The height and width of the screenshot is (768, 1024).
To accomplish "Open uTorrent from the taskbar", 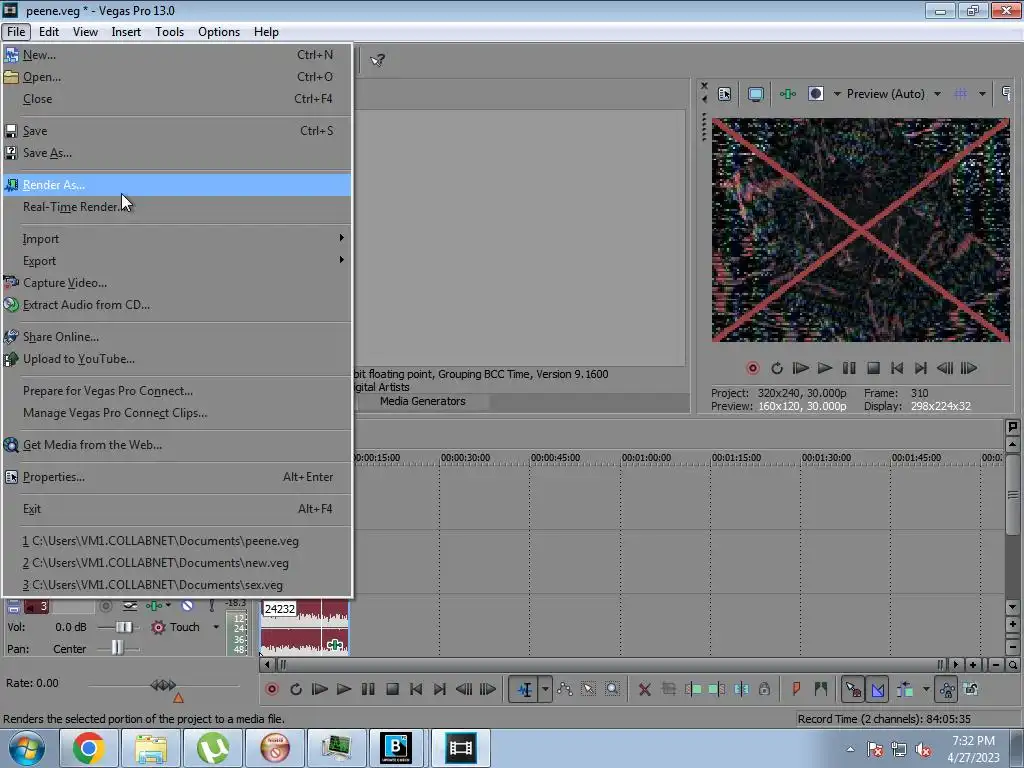I will (213, 748).
